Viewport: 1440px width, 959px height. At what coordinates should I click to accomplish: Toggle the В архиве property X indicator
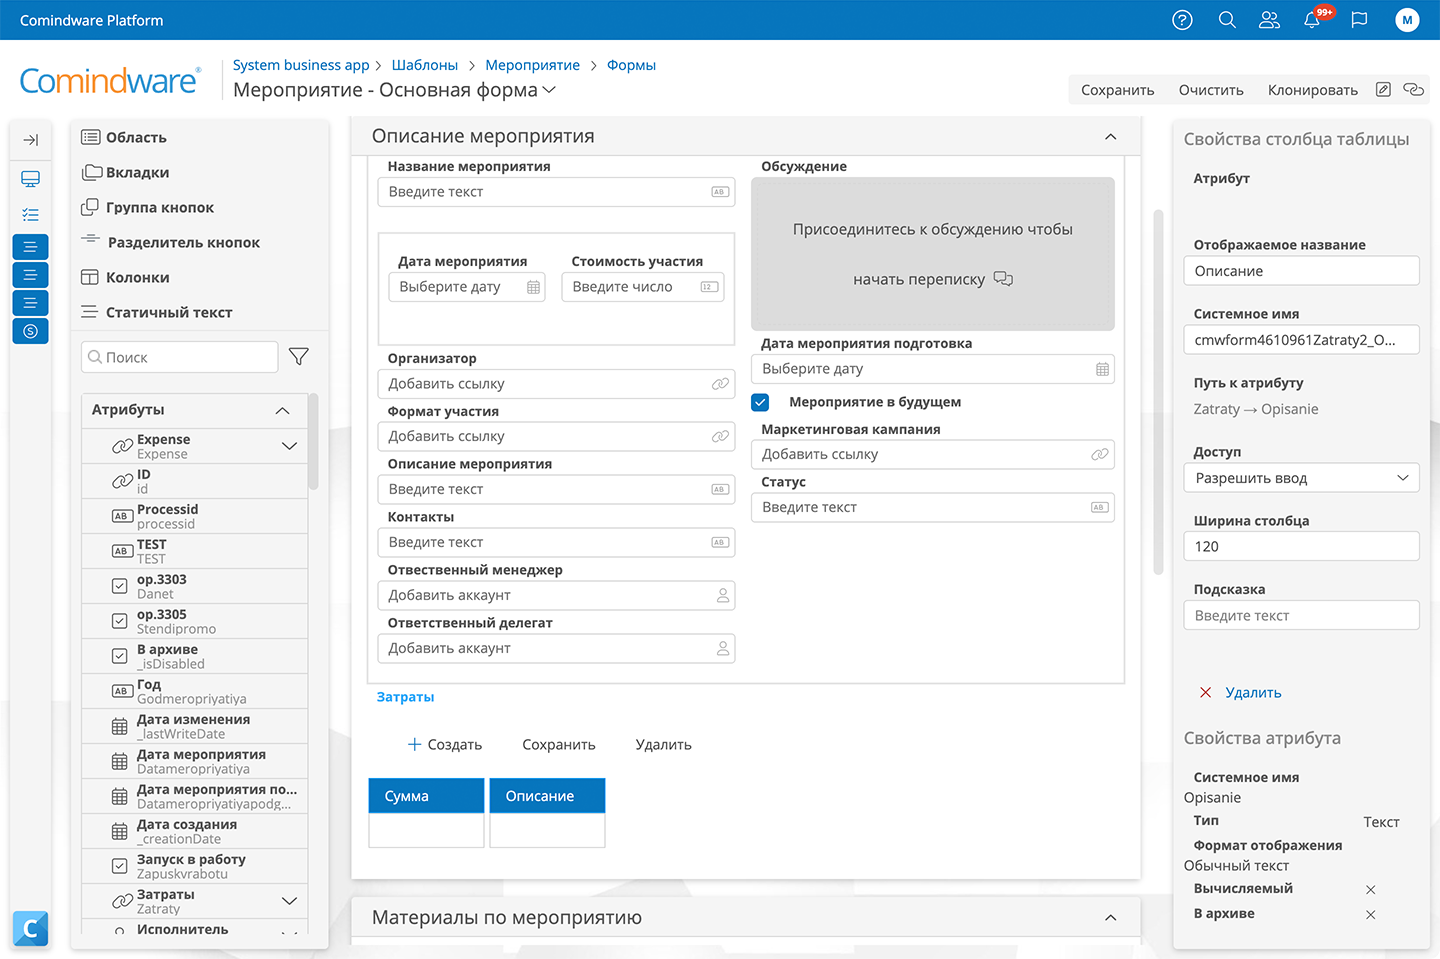(x=1370, y=915)
